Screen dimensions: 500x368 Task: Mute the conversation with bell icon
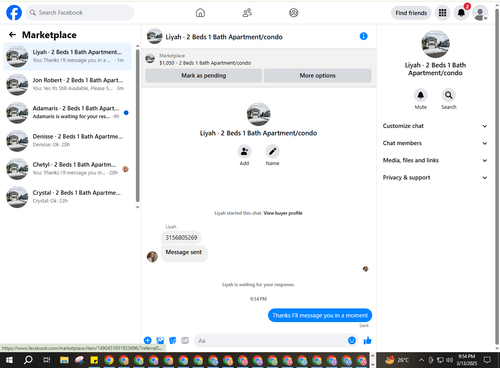421,95
